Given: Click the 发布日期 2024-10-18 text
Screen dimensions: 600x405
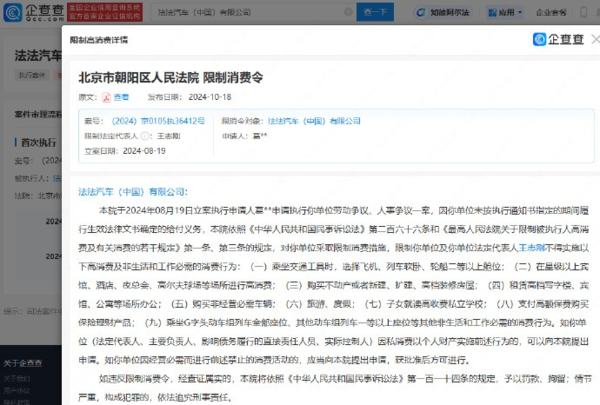Looking at the screenshot, I should (189, 97).
